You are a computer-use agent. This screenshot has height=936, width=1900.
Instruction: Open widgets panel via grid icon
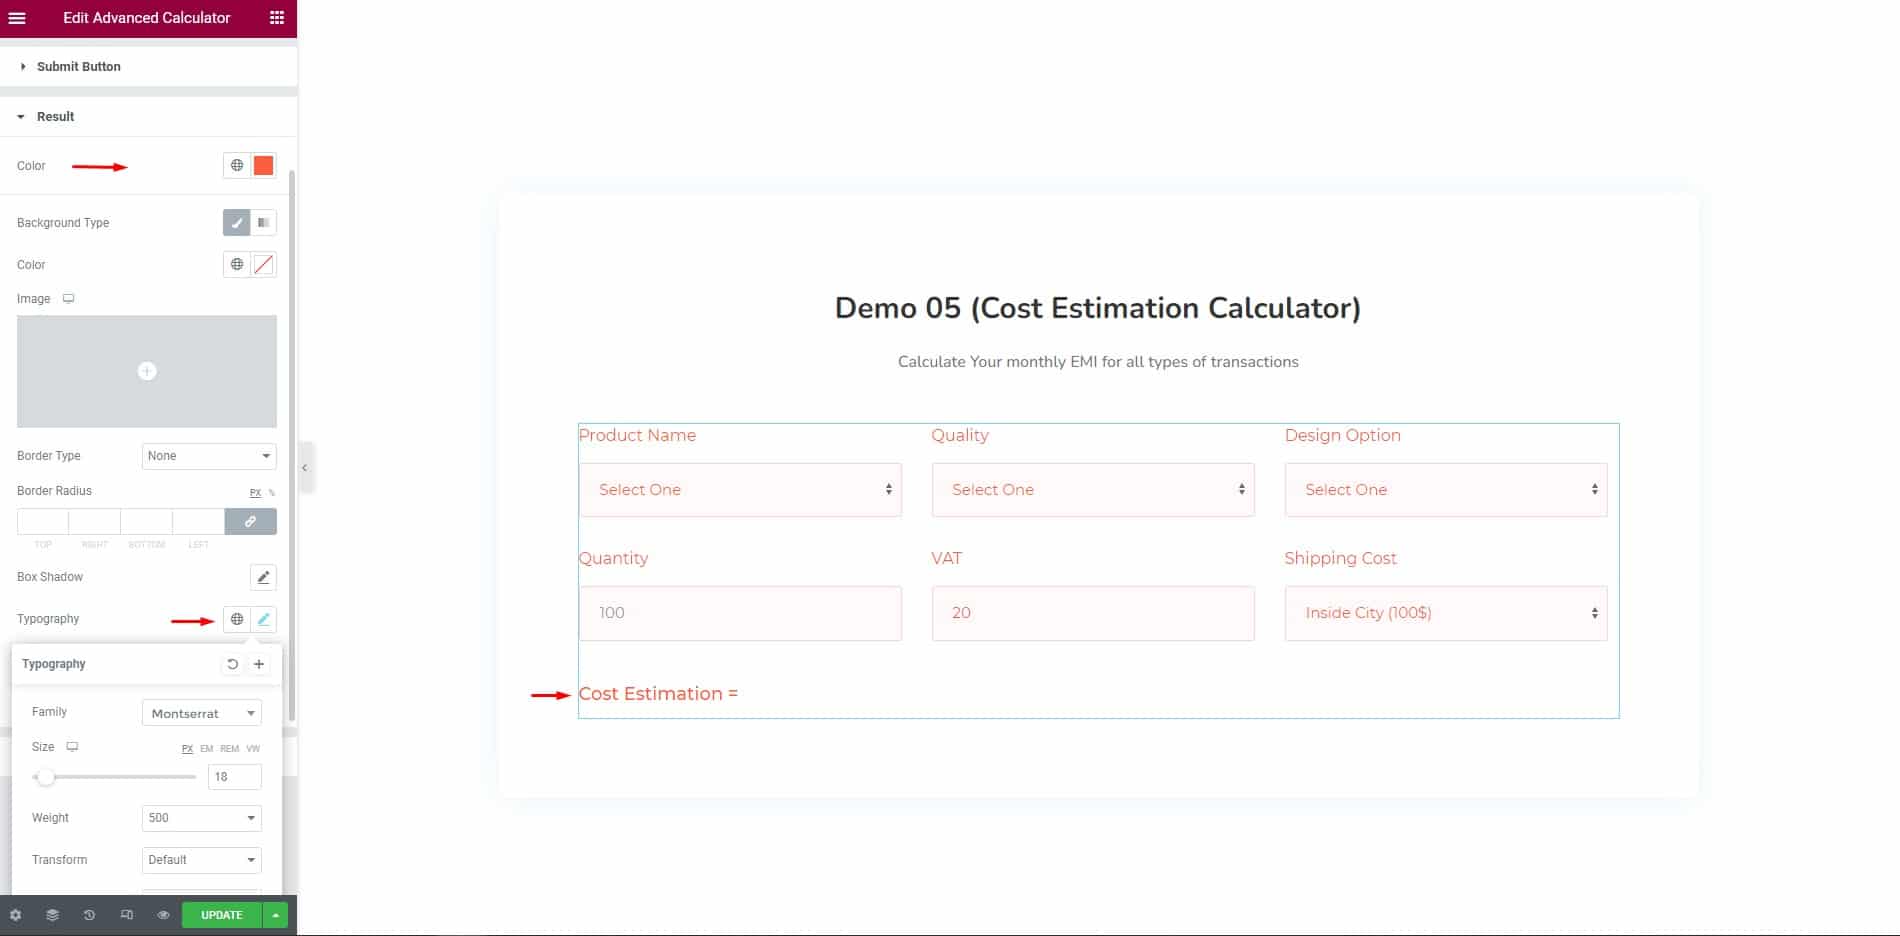(277, 18)
